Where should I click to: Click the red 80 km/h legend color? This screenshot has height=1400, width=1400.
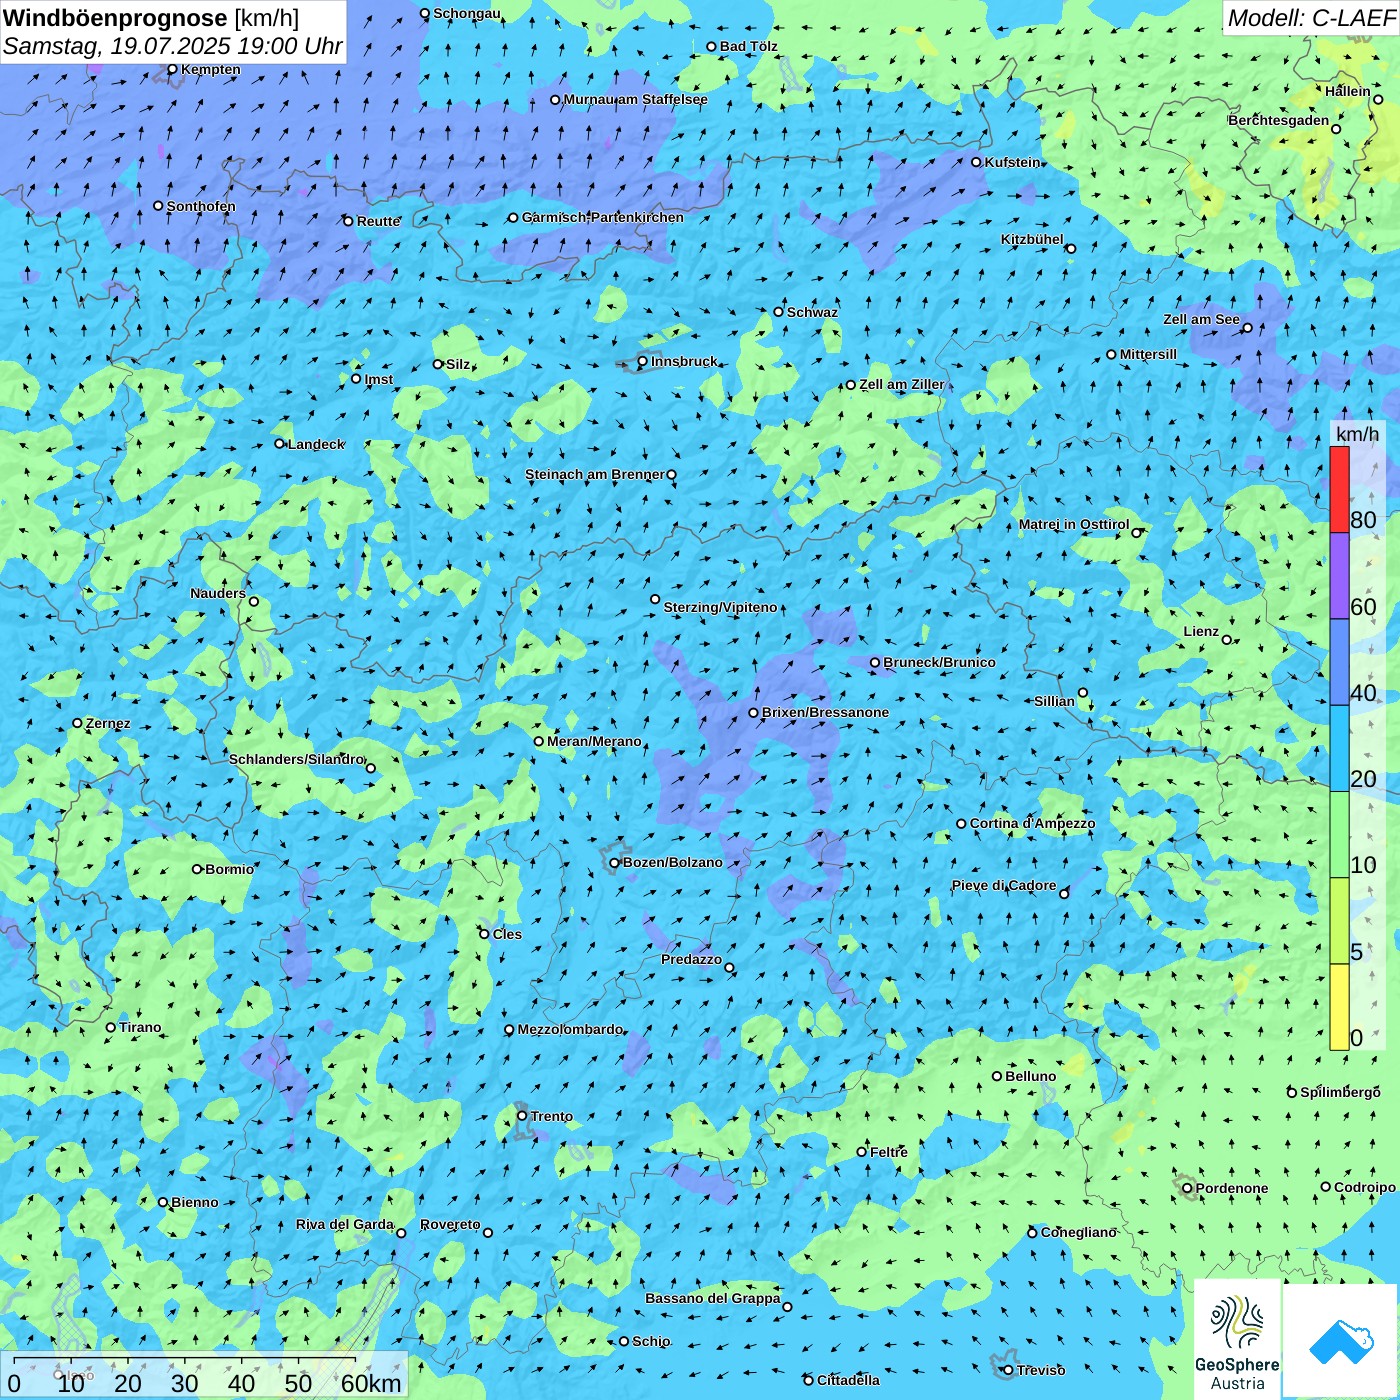tap(1339, 489)
